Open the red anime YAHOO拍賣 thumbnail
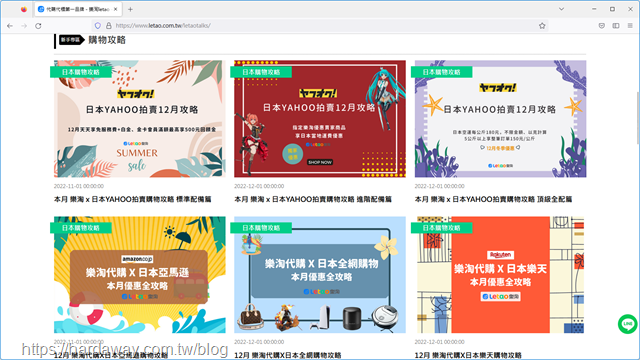 click(320, 119)
